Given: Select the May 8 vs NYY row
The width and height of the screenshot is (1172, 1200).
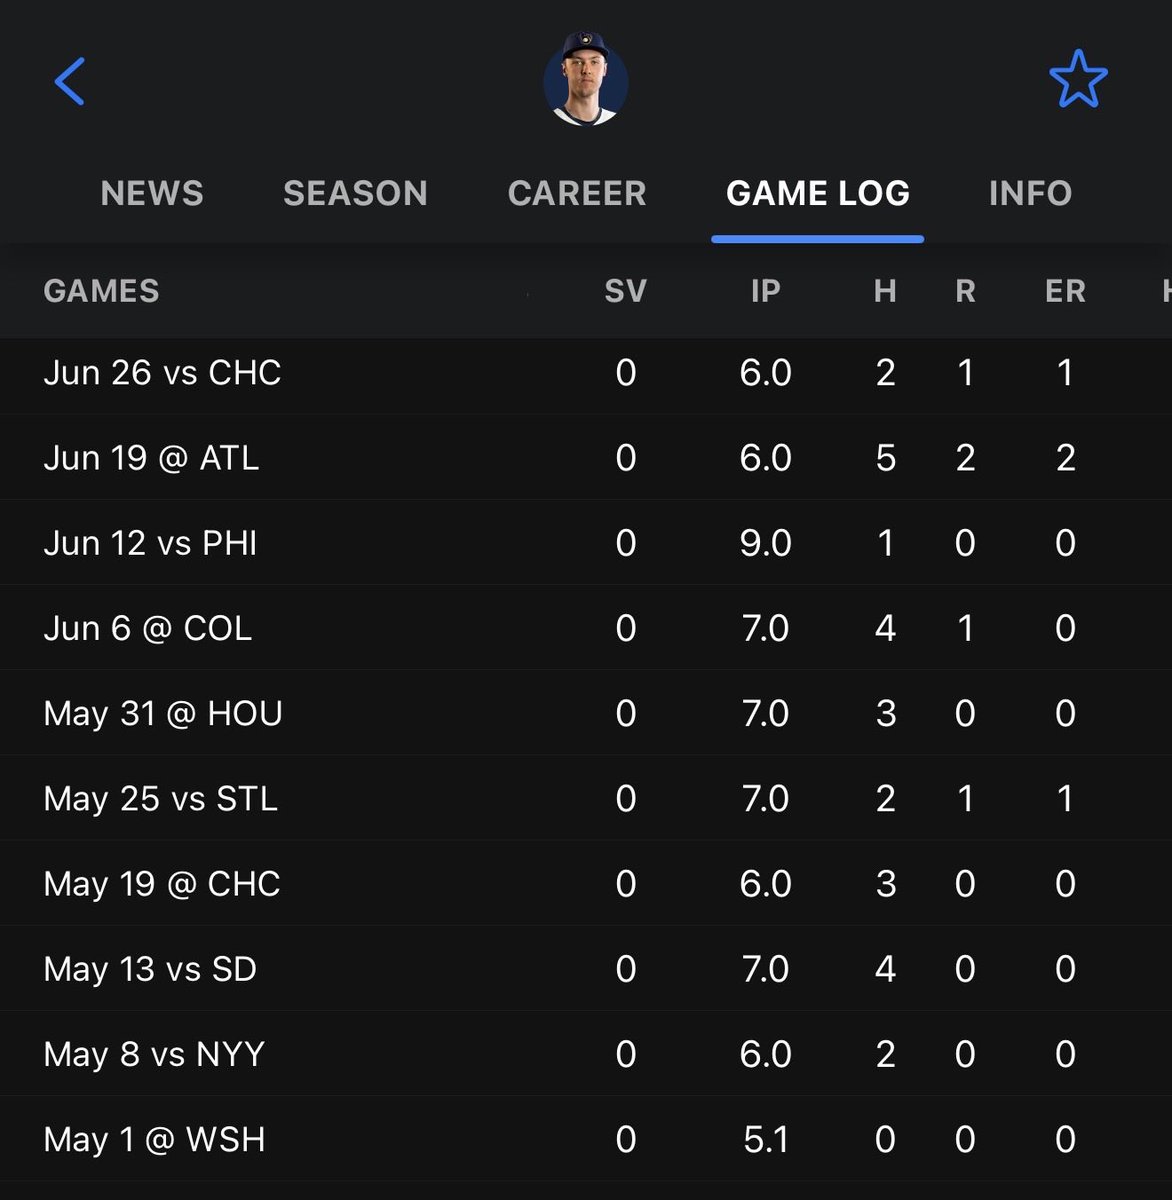Looking at the screenshot, I should [x=586, y=1054].
